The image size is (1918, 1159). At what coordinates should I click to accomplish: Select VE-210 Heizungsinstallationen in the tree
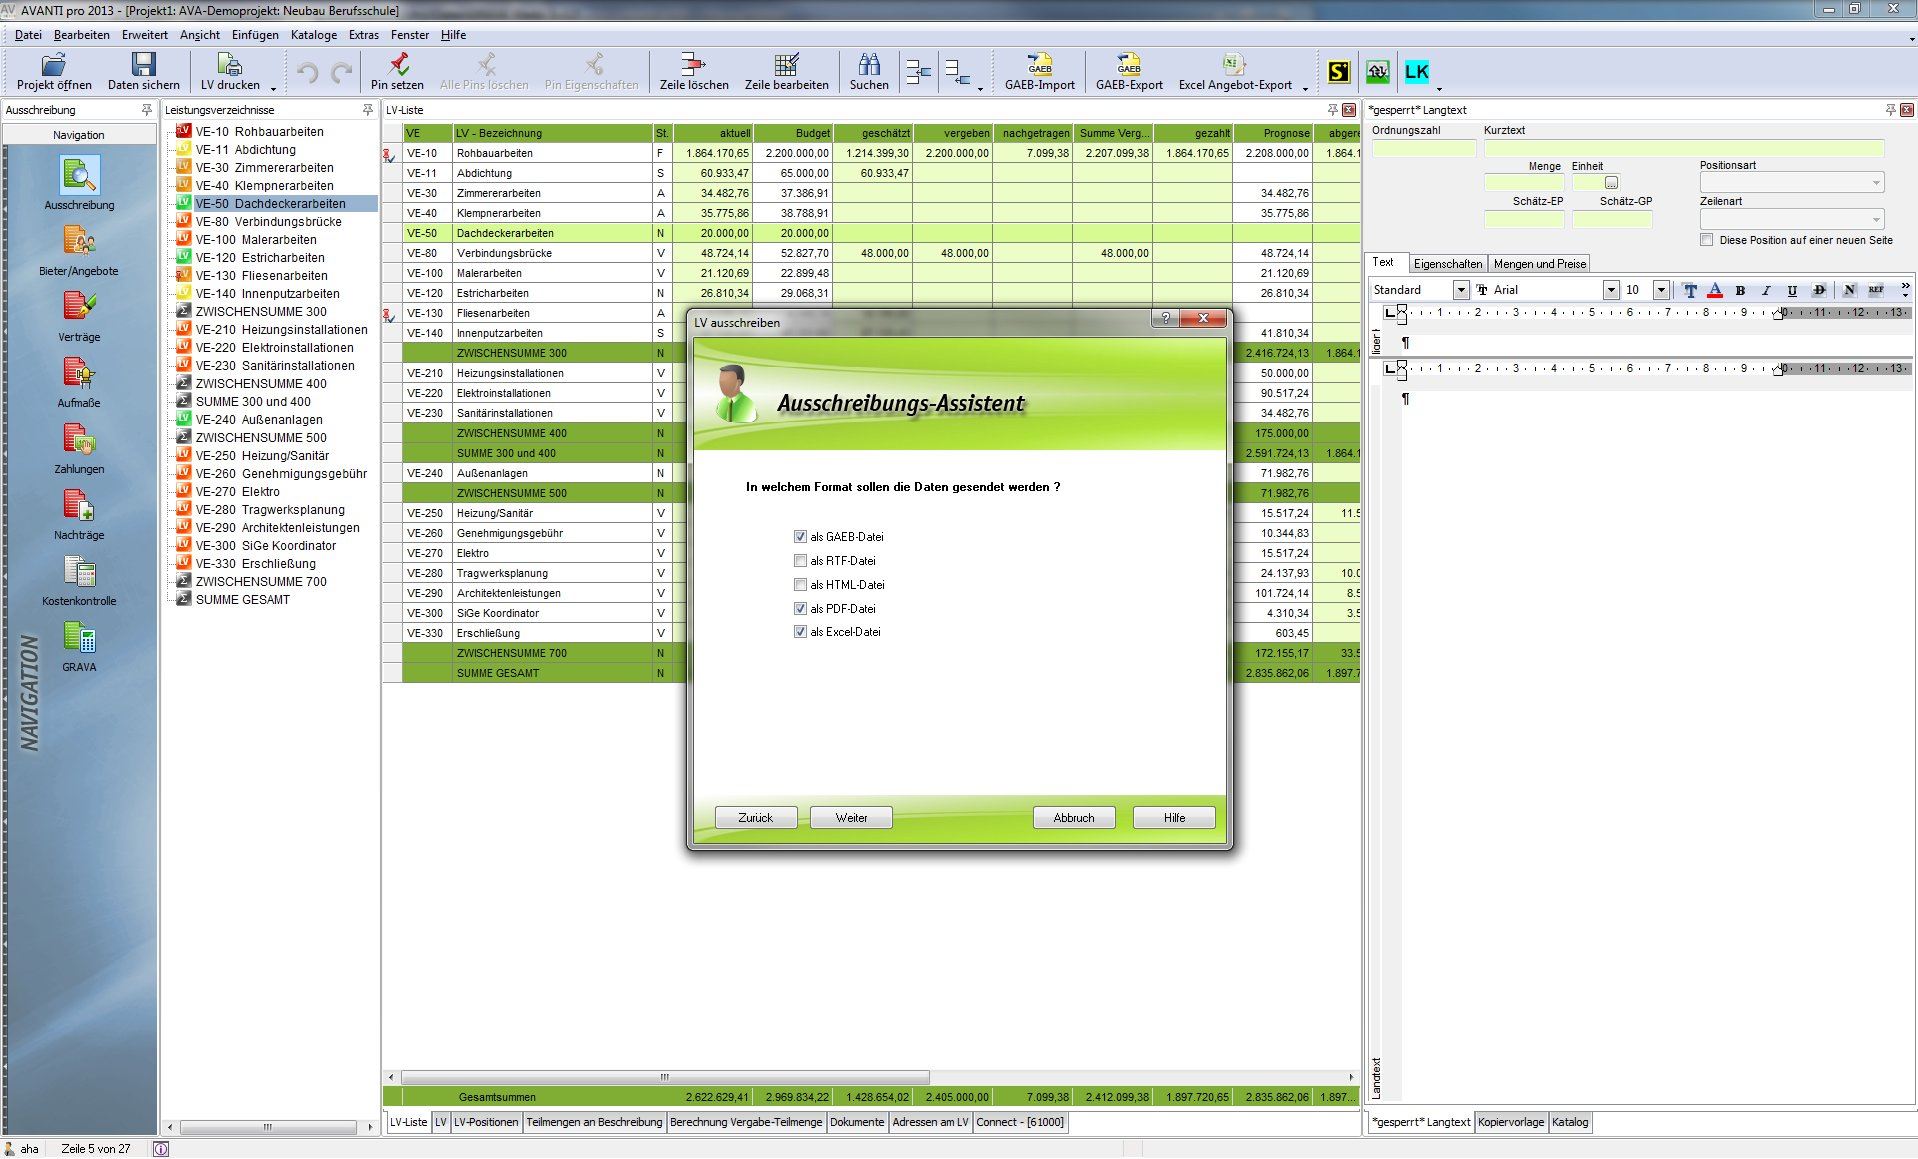click(x=281, y=330)
